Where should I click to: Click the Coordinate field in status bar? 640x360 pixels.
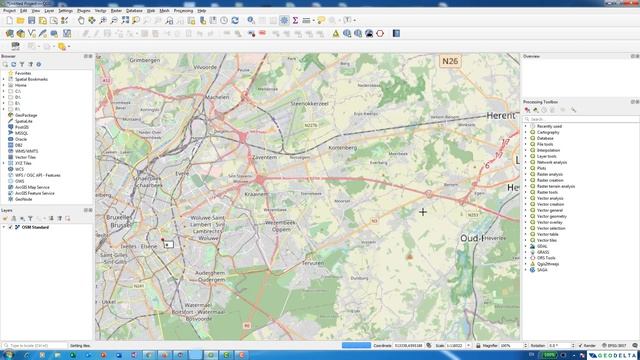point(409,346)
